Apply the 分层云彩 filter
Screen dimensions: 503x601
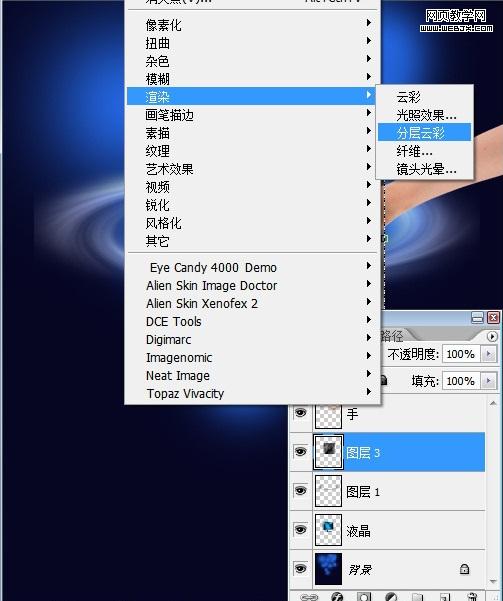pyautogui.click(x=424, y=133)
